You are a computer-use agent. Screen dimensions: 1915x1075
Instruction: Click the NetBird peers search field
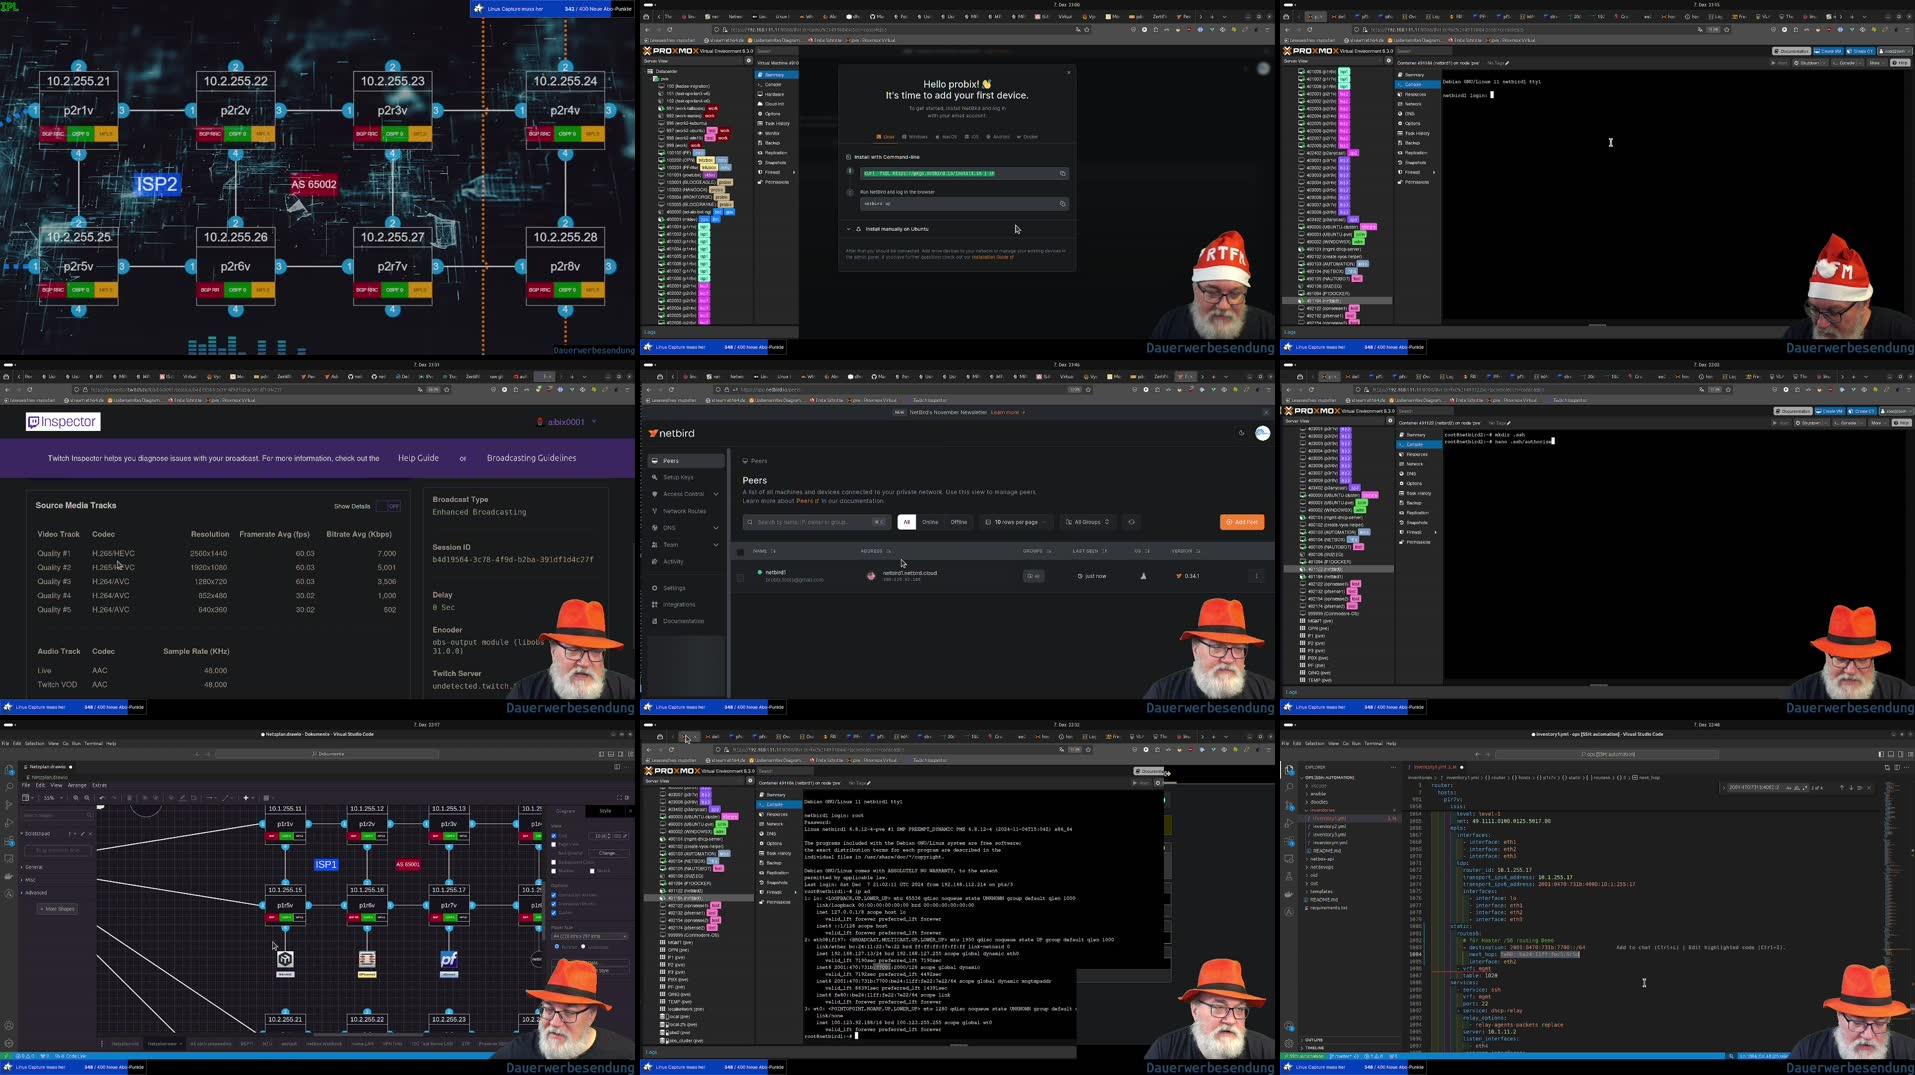pos(816,522)
